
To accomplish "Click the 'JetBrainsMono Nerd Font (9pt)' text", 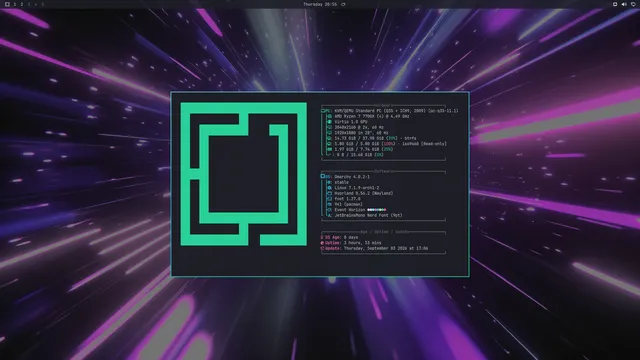I will click(369, 215).
